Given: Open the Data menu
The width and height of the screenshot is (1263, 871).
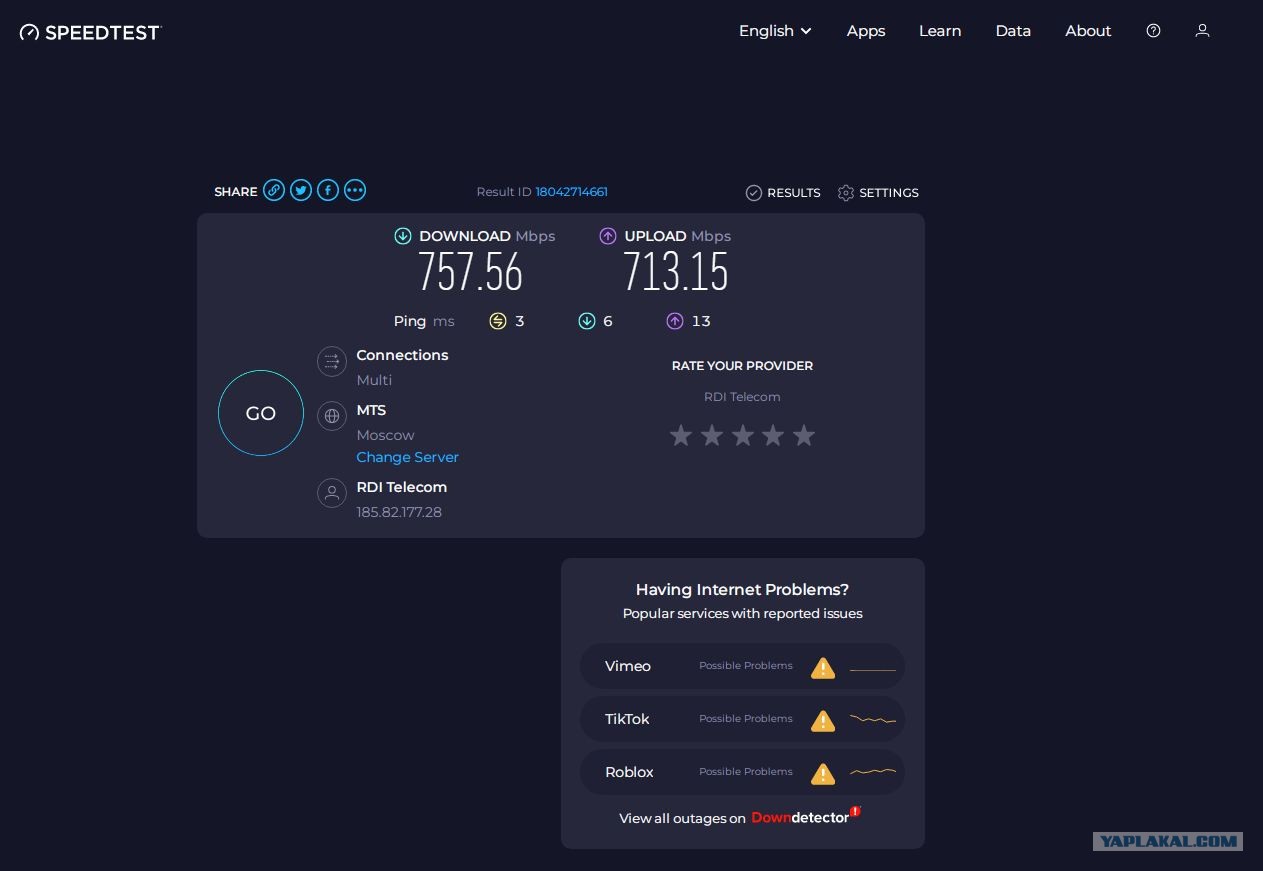Looking at the screenshot, I should (1013, 31).
